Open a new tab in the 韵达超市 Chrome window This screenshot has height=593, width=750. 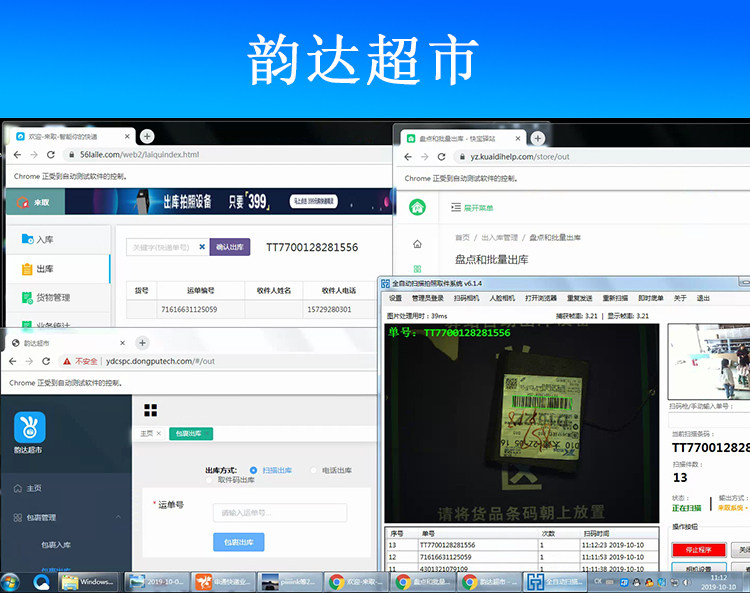[142, 343]
